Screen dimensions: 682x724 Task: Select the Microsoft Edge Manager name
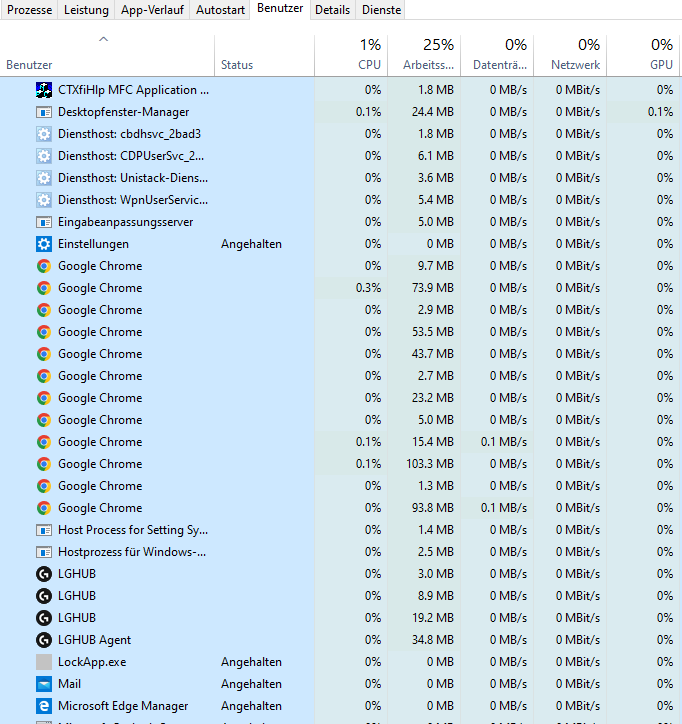[123, 706]
